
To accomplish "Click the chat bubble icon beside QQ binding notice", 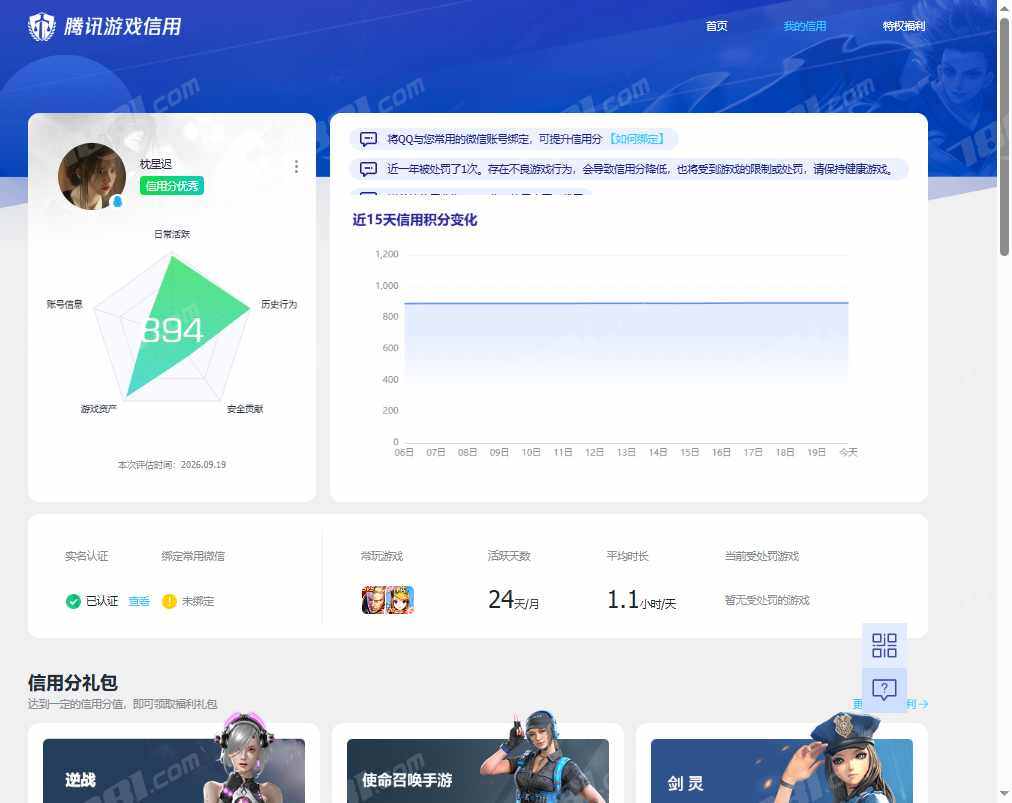I will [368, 139].
